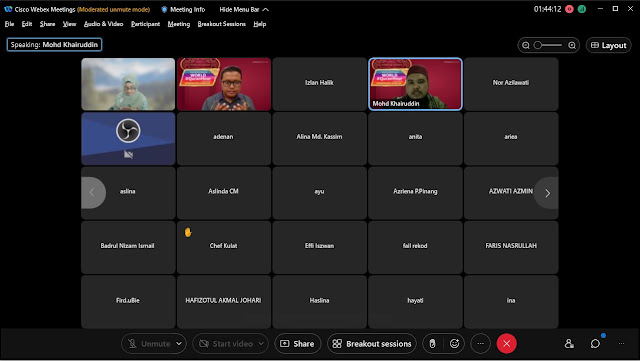This screenshot has width=640, height=361.
Task: Open the Meeting menu
Action: 179,24
